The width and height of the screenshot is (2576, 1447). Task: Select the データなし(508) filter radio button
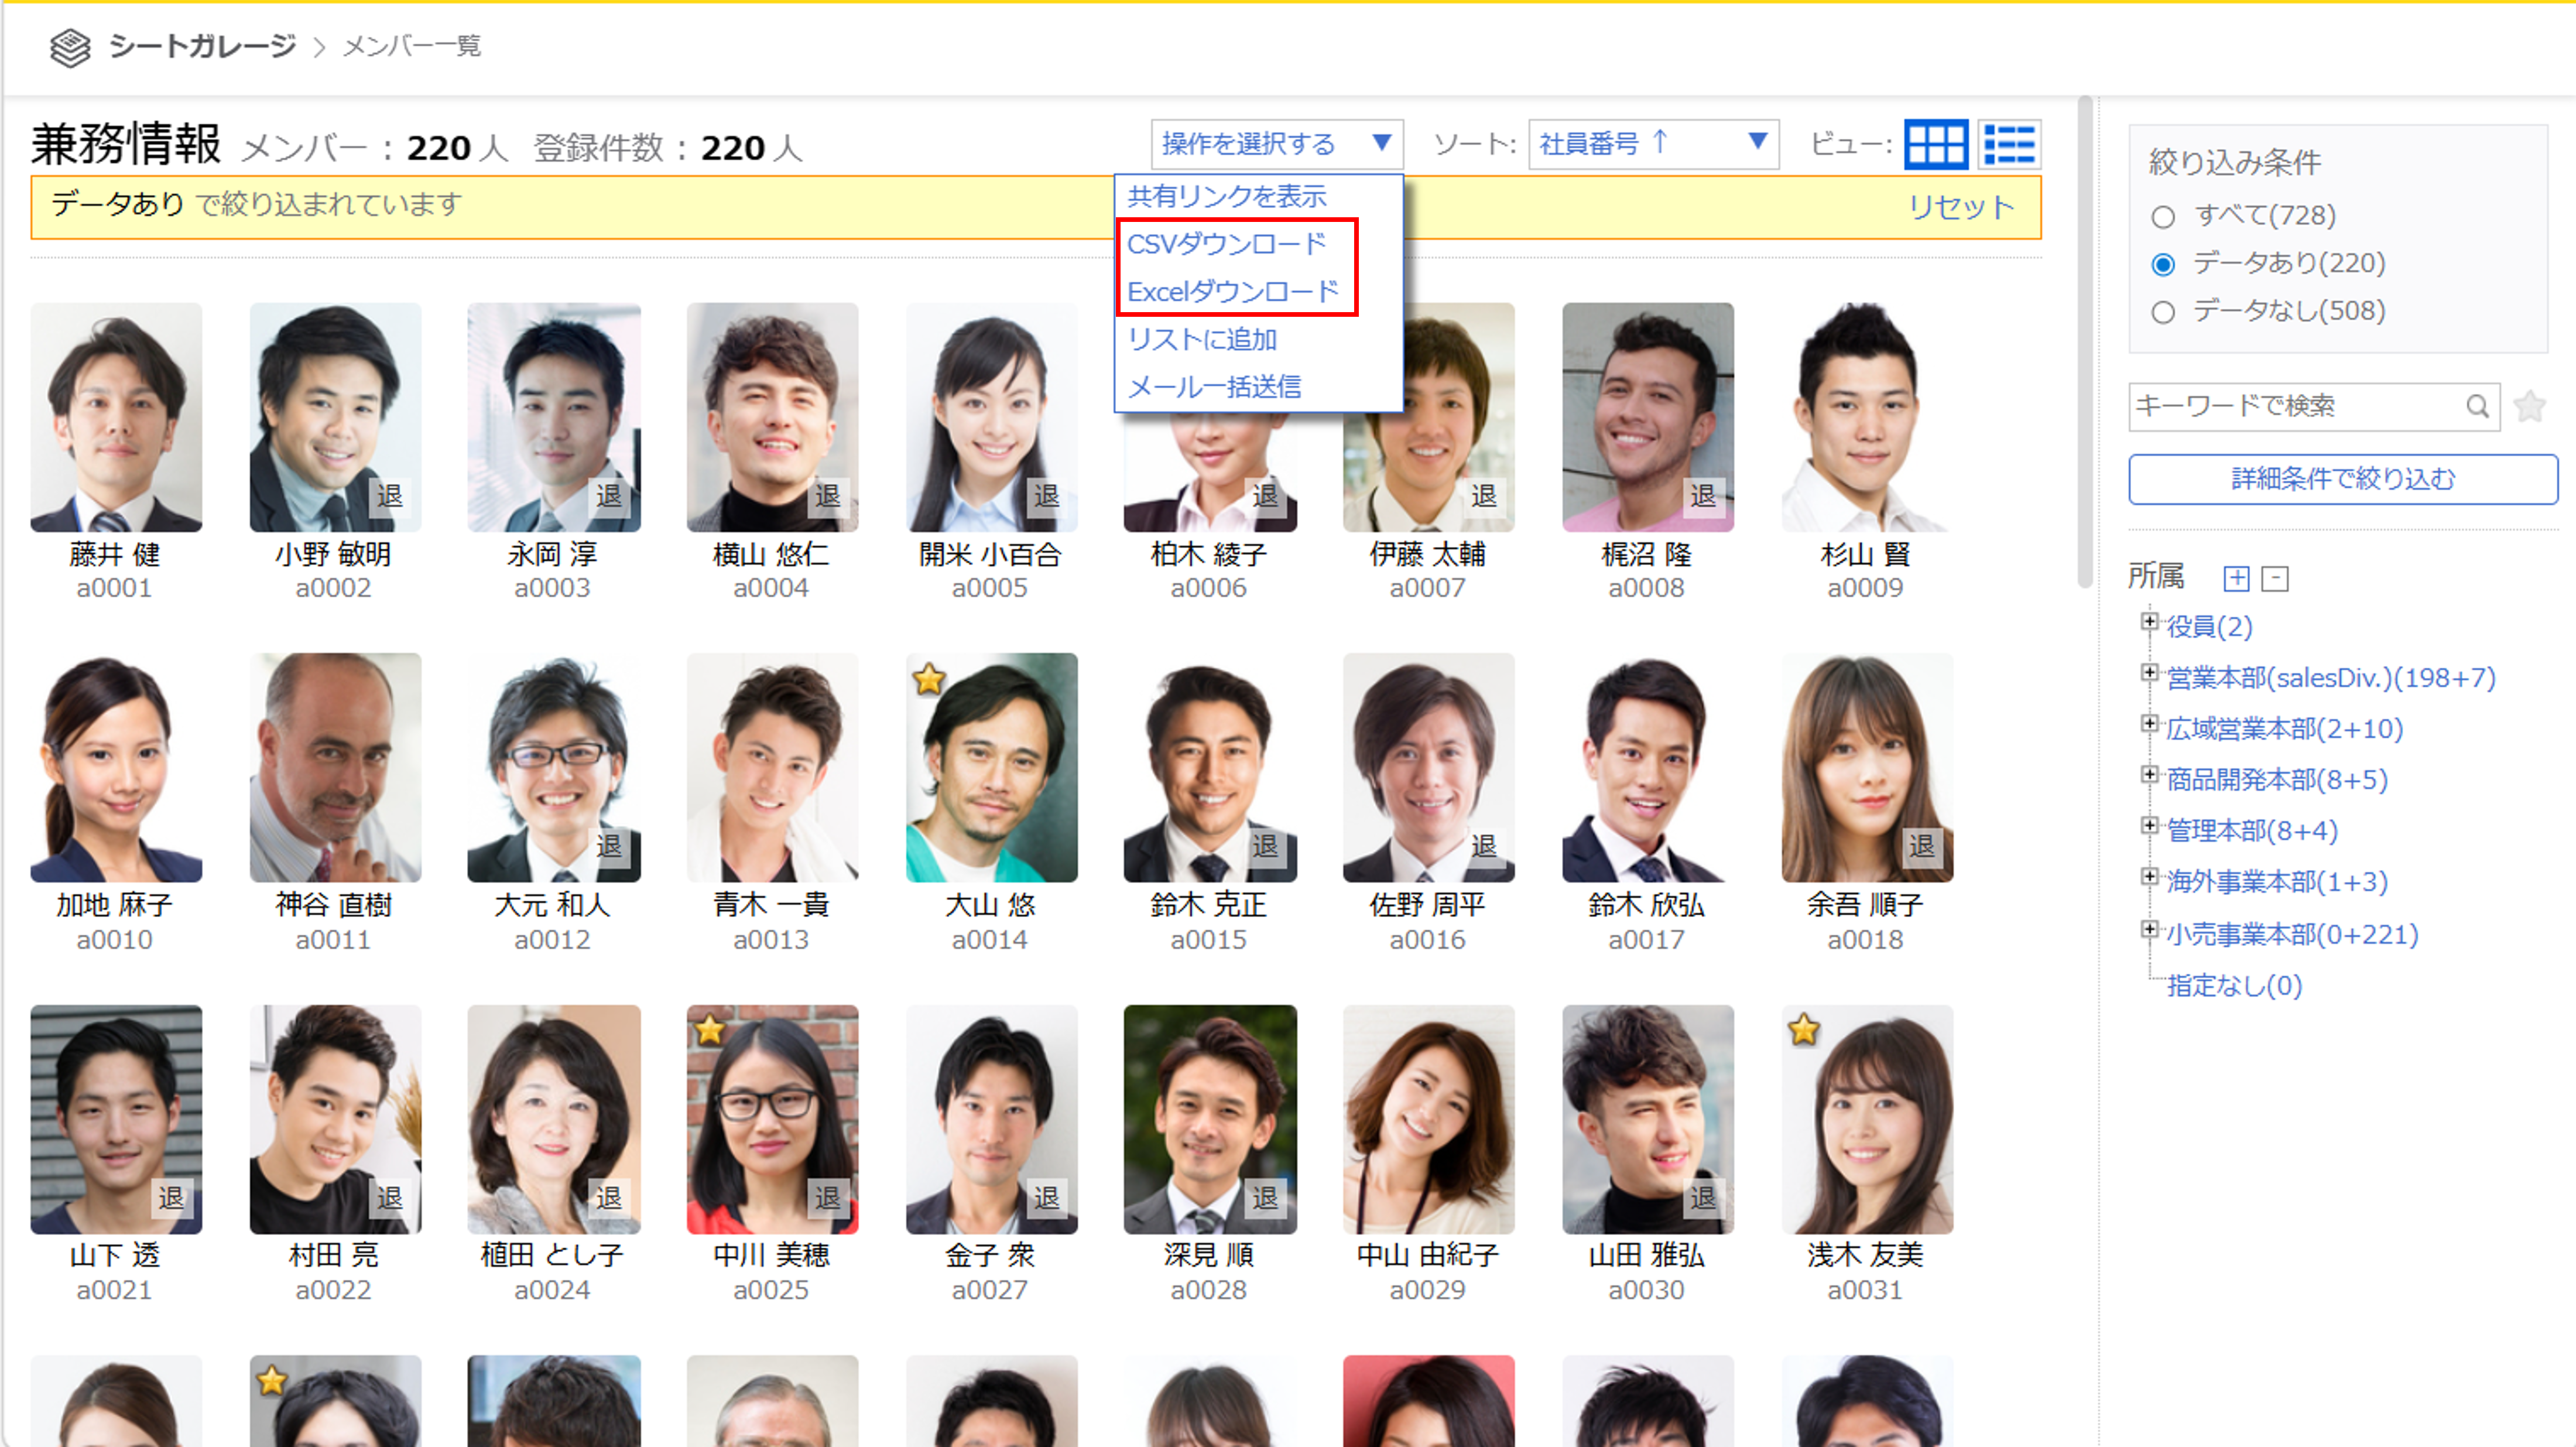pyautogui.click(x=2163, y=312)
